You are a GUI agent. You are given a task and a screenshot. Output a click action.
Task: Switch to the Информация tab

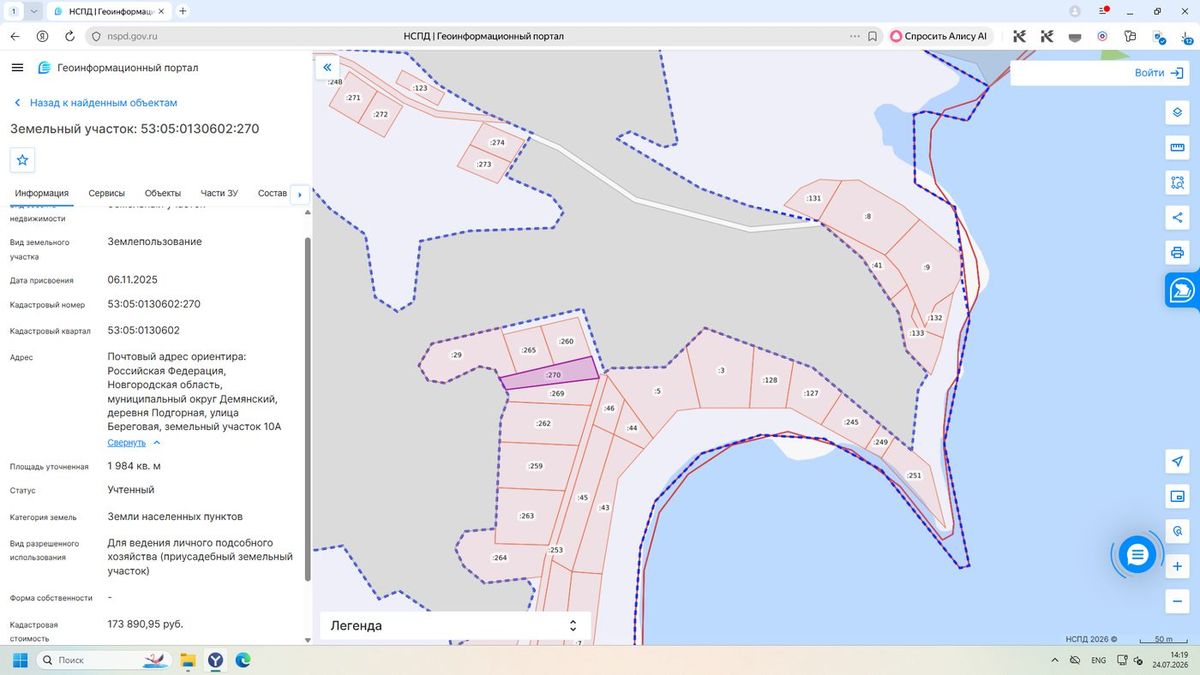(42, 193)
